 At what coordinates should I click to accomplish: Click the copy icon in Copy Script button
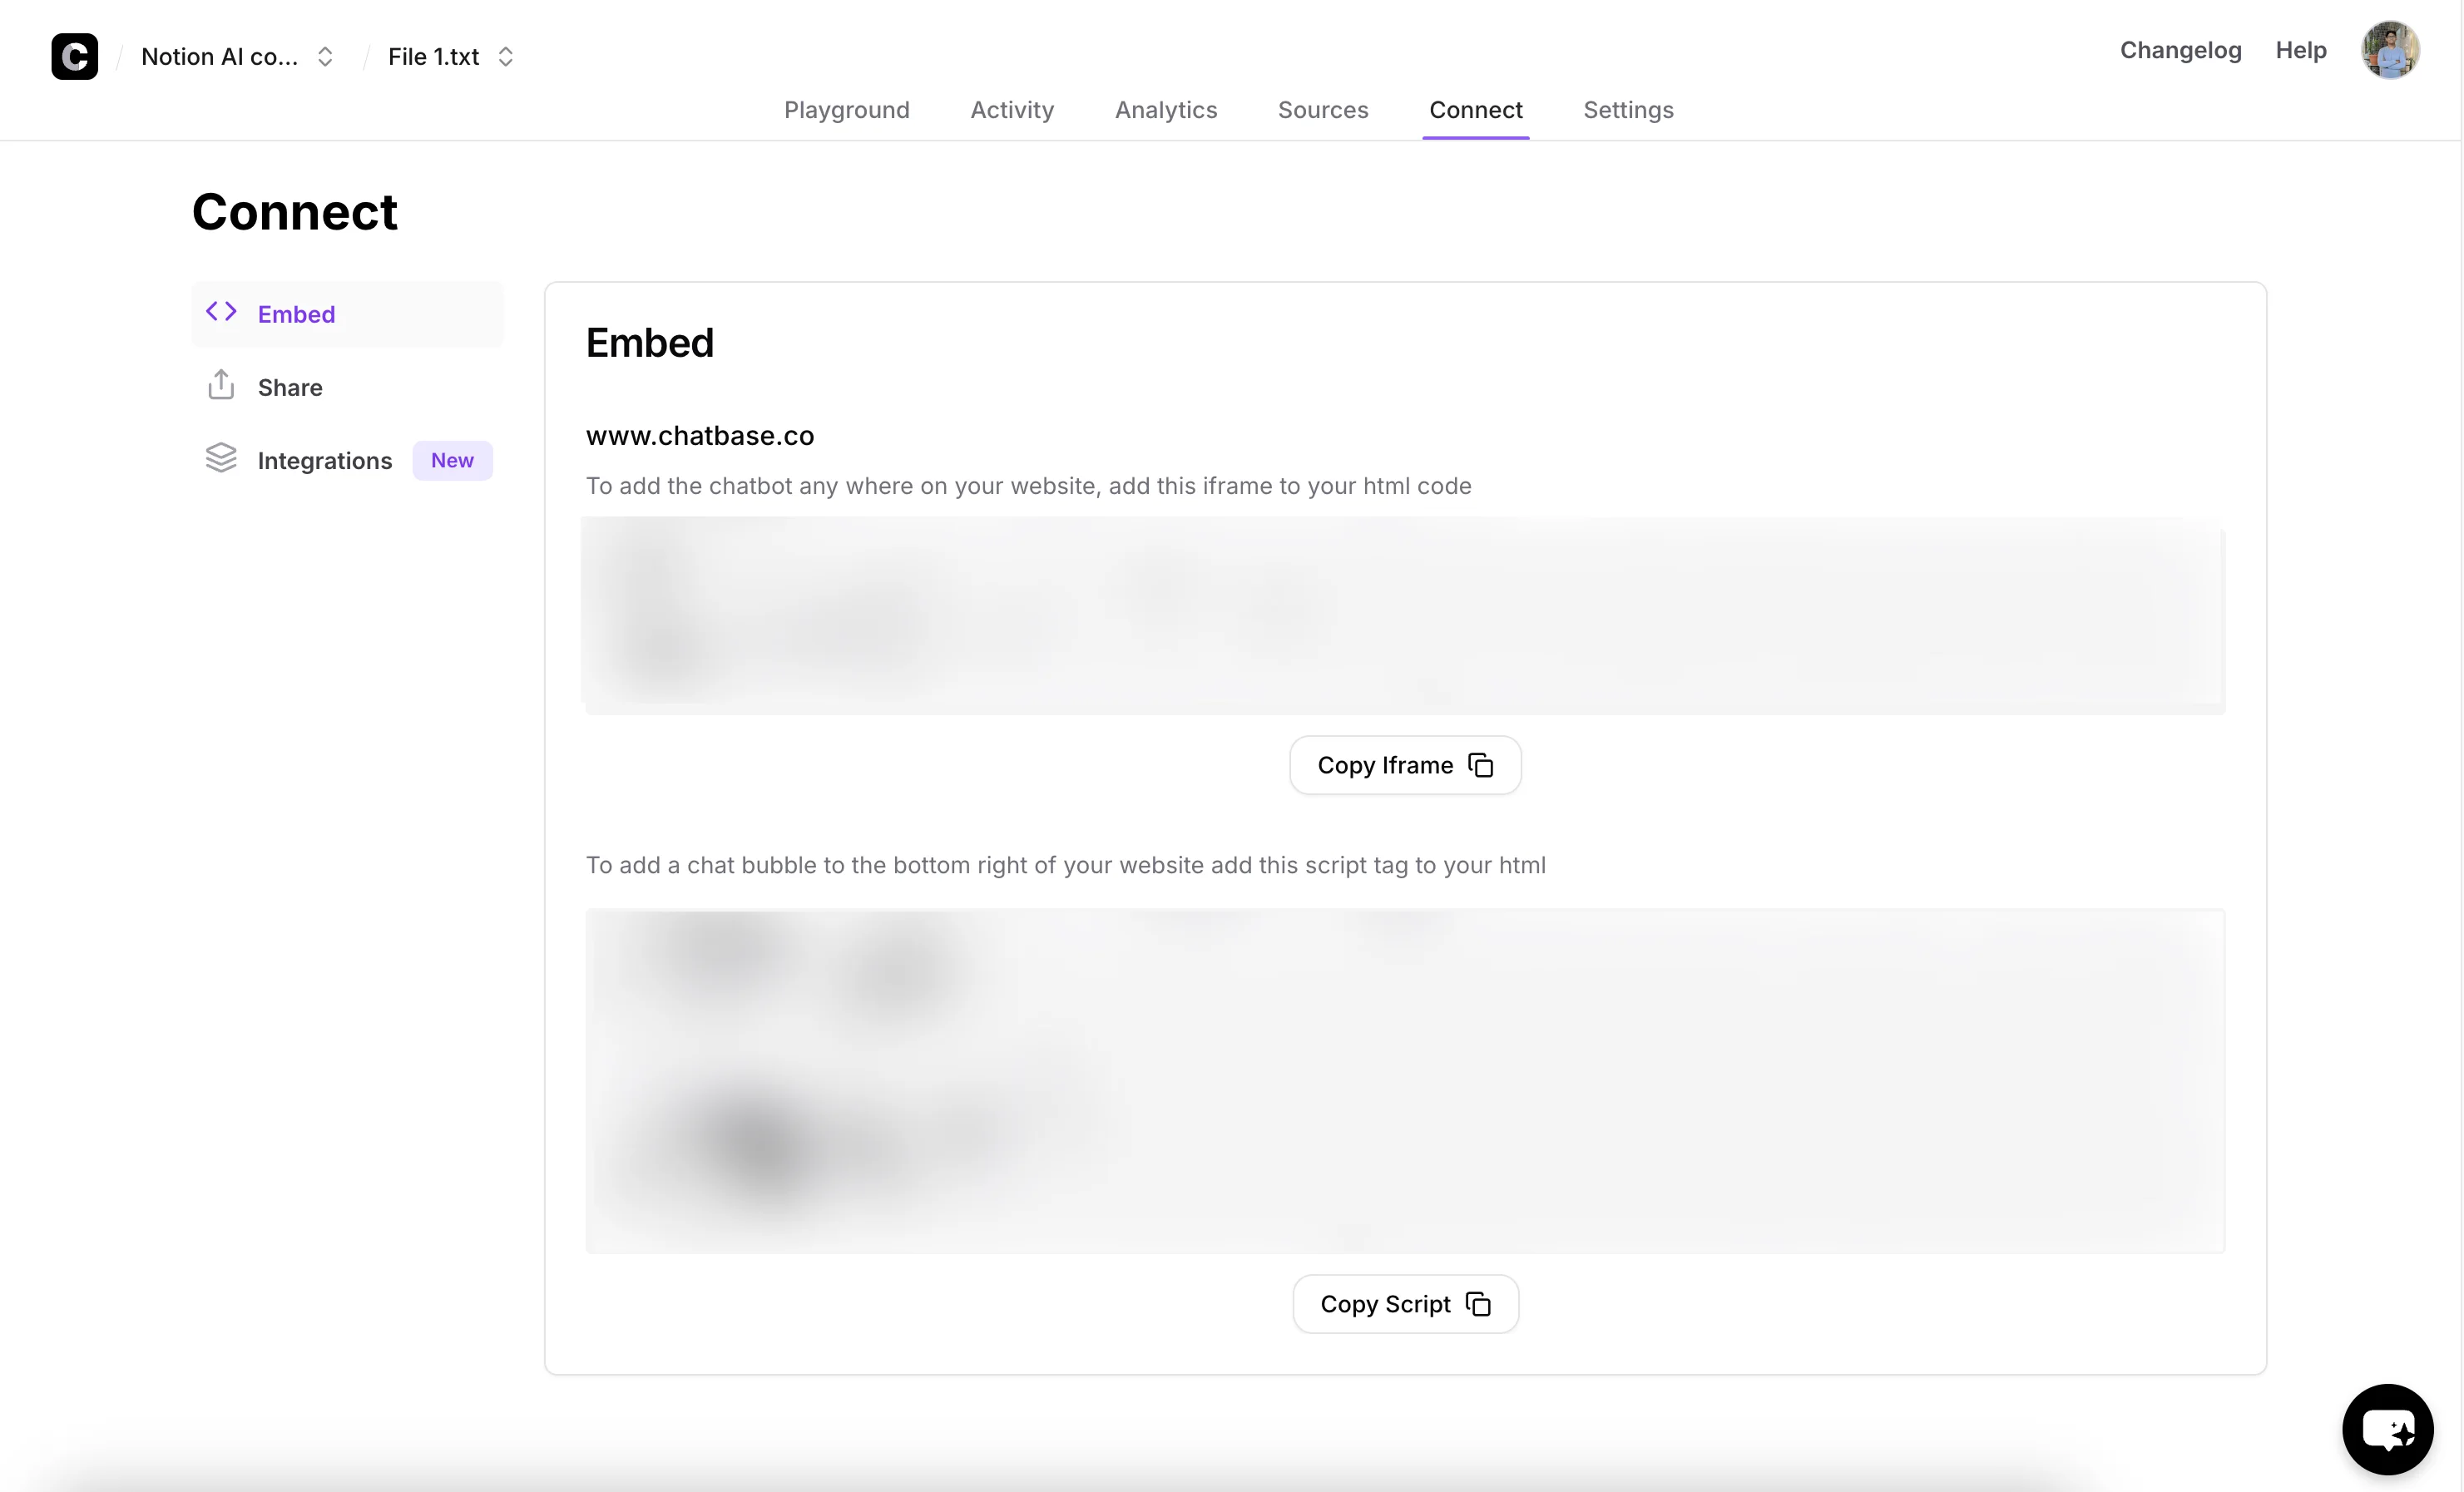[x=1478, y=1304]
